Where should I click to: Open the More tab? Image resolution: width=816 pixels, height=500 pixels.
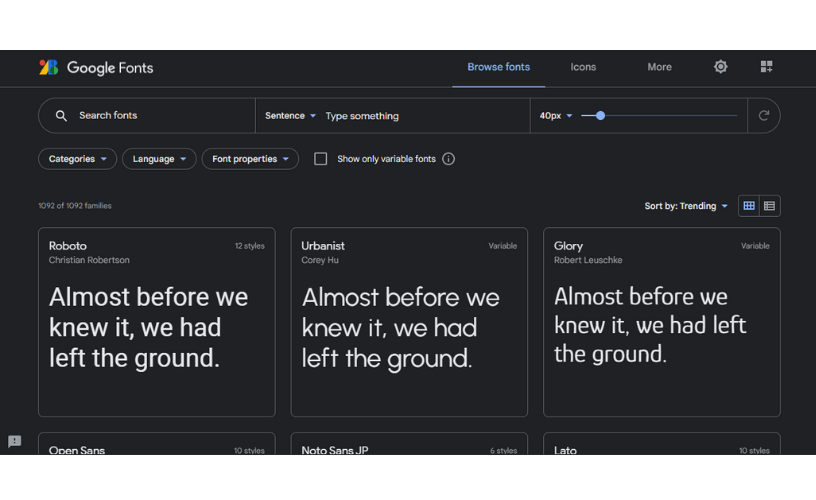(659, 67)
